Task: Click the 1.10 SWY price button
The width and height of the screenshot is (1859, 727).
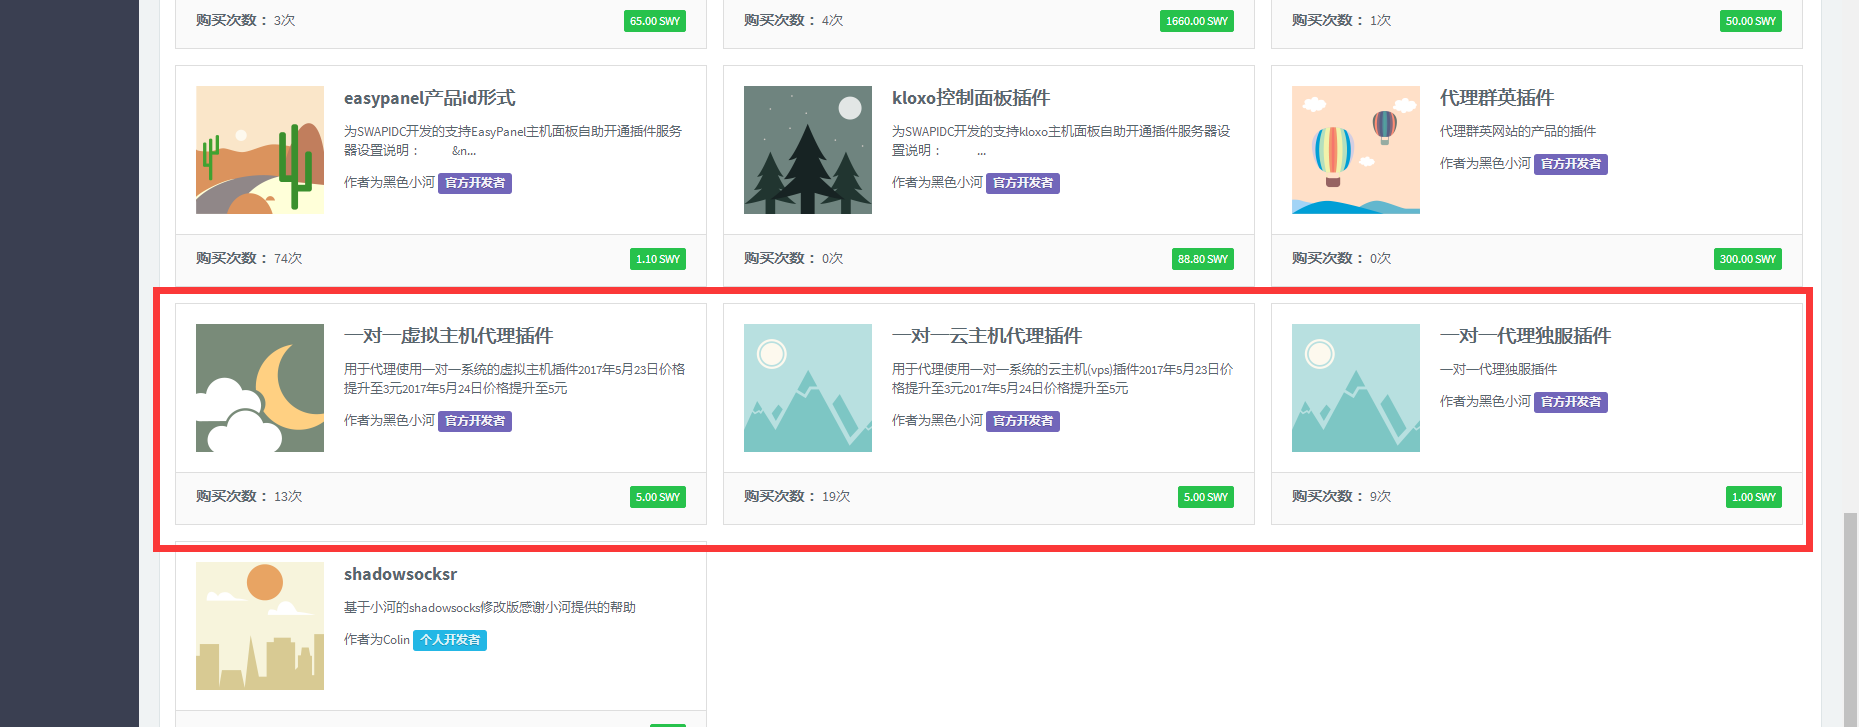Action: [657, 259]
